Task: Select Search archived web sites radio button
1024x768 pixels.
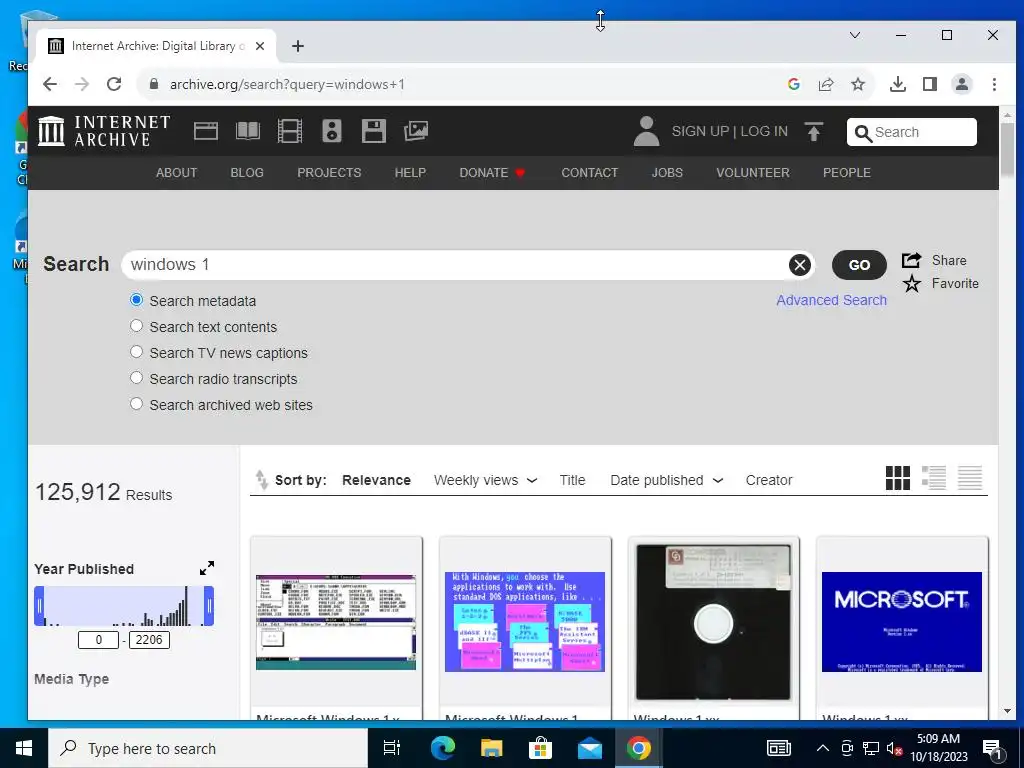Action: pyautogui.click(x=136, y=404)
